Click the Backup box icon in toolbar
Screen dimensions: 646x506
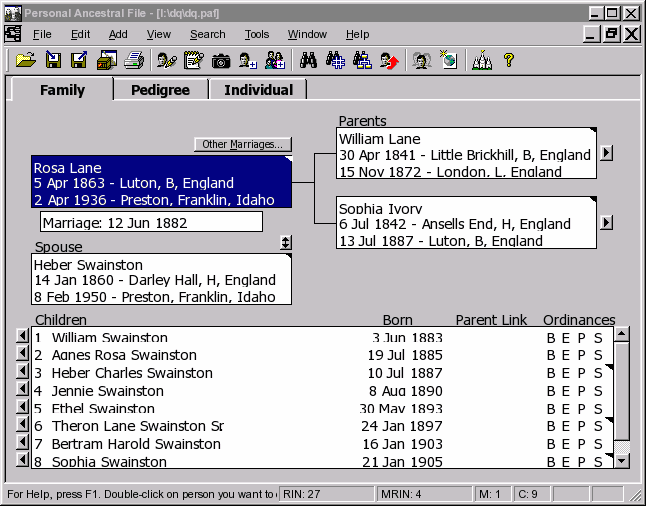(x=107, y=61)
